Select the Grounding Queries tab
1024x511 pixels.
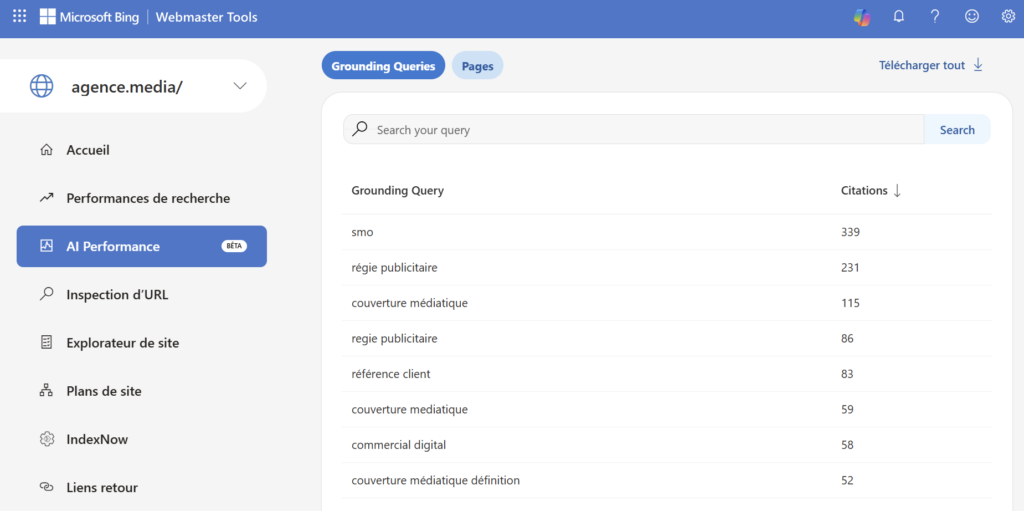coord(383,65)
